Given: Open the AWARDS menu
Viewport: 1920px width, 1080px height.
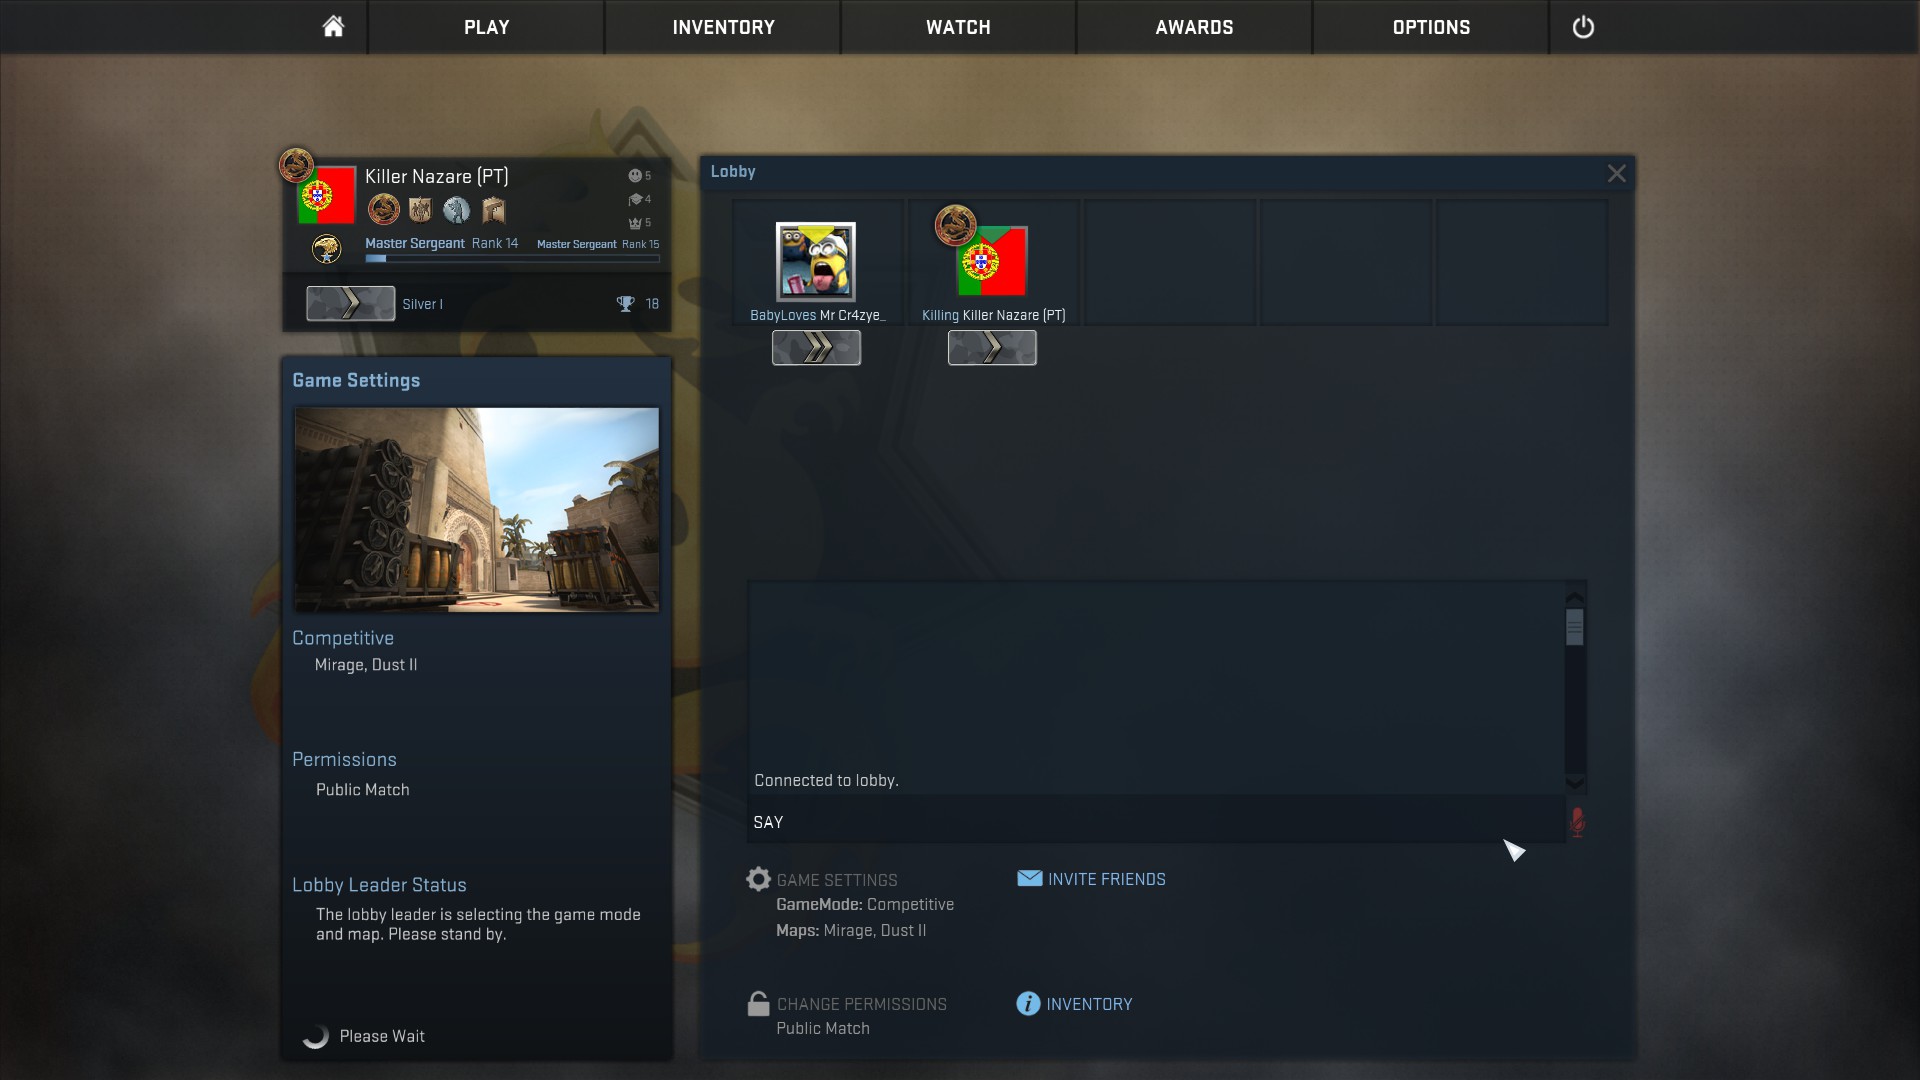Looking at the screenshot, I should pos(1194,27).
